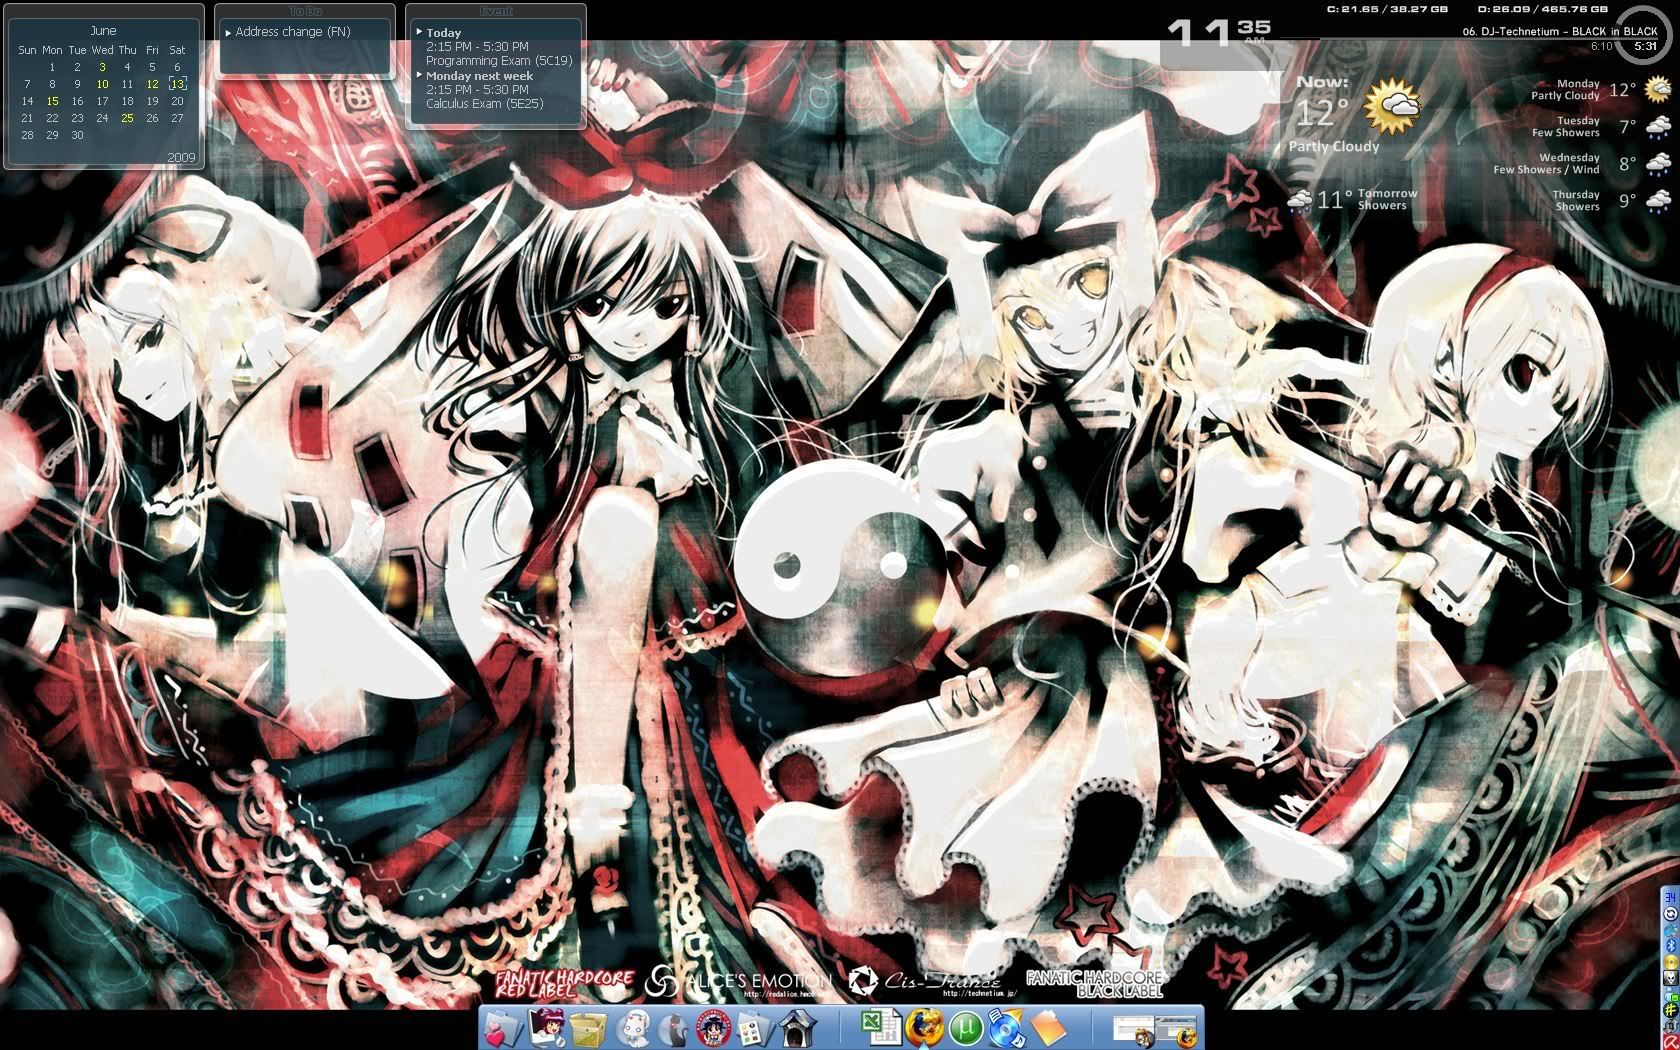This screenshot has height=1050, width=1680.
Task: Select June 15 in the calendar
Action: click(52, 101)
